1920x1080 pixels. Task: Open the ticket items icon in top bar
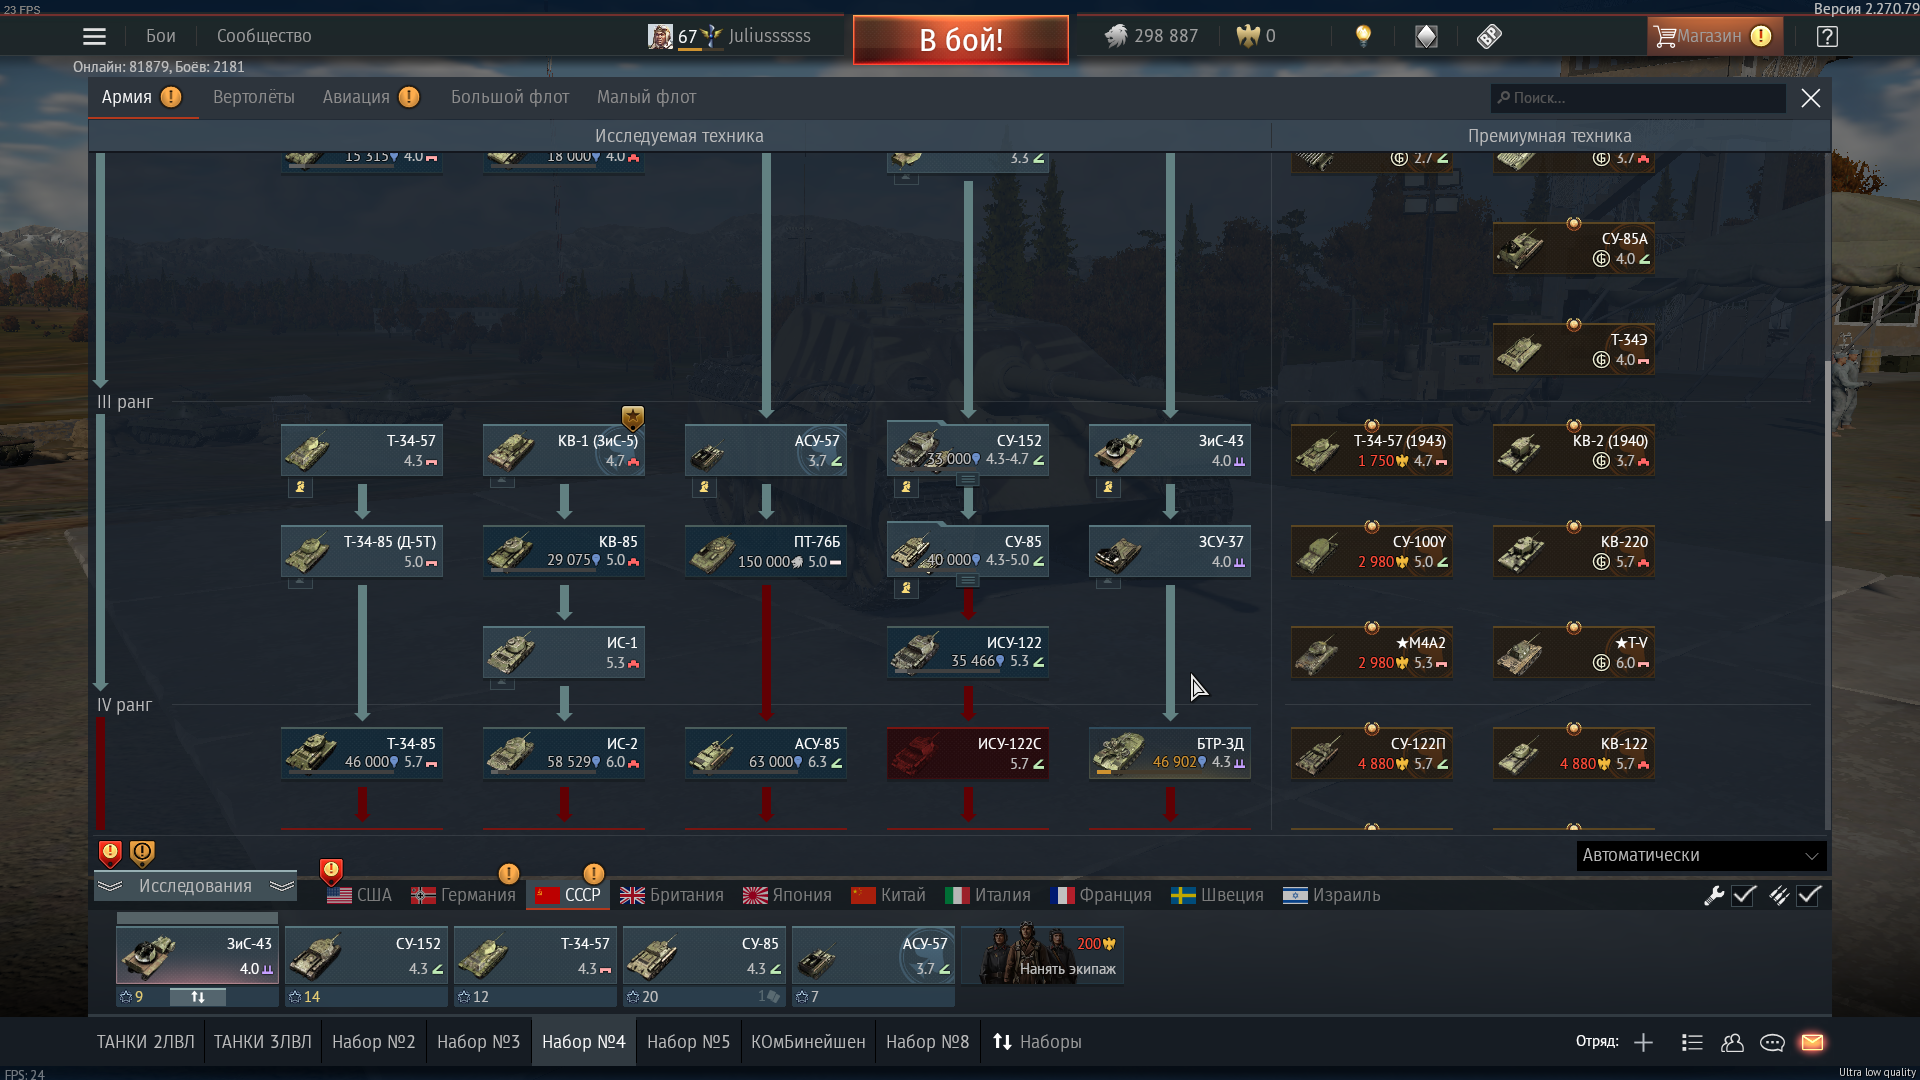tap(1489, 36)
